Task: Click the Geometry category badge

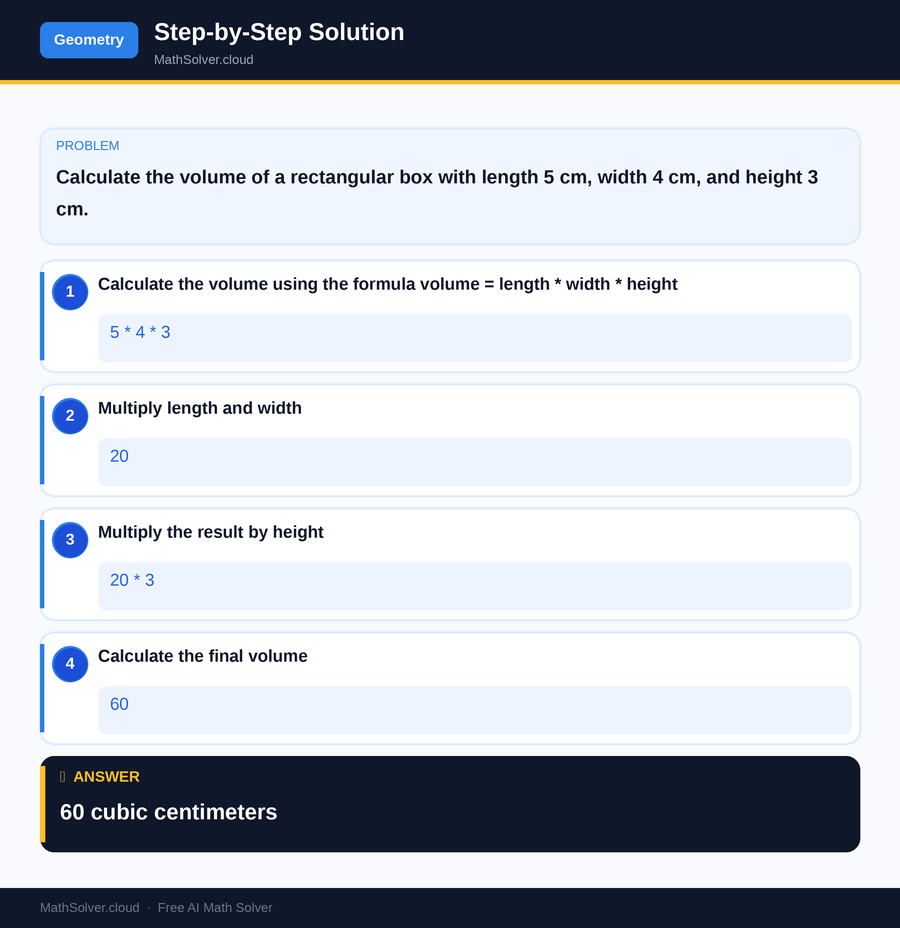Action: click(x=89, y=40)
